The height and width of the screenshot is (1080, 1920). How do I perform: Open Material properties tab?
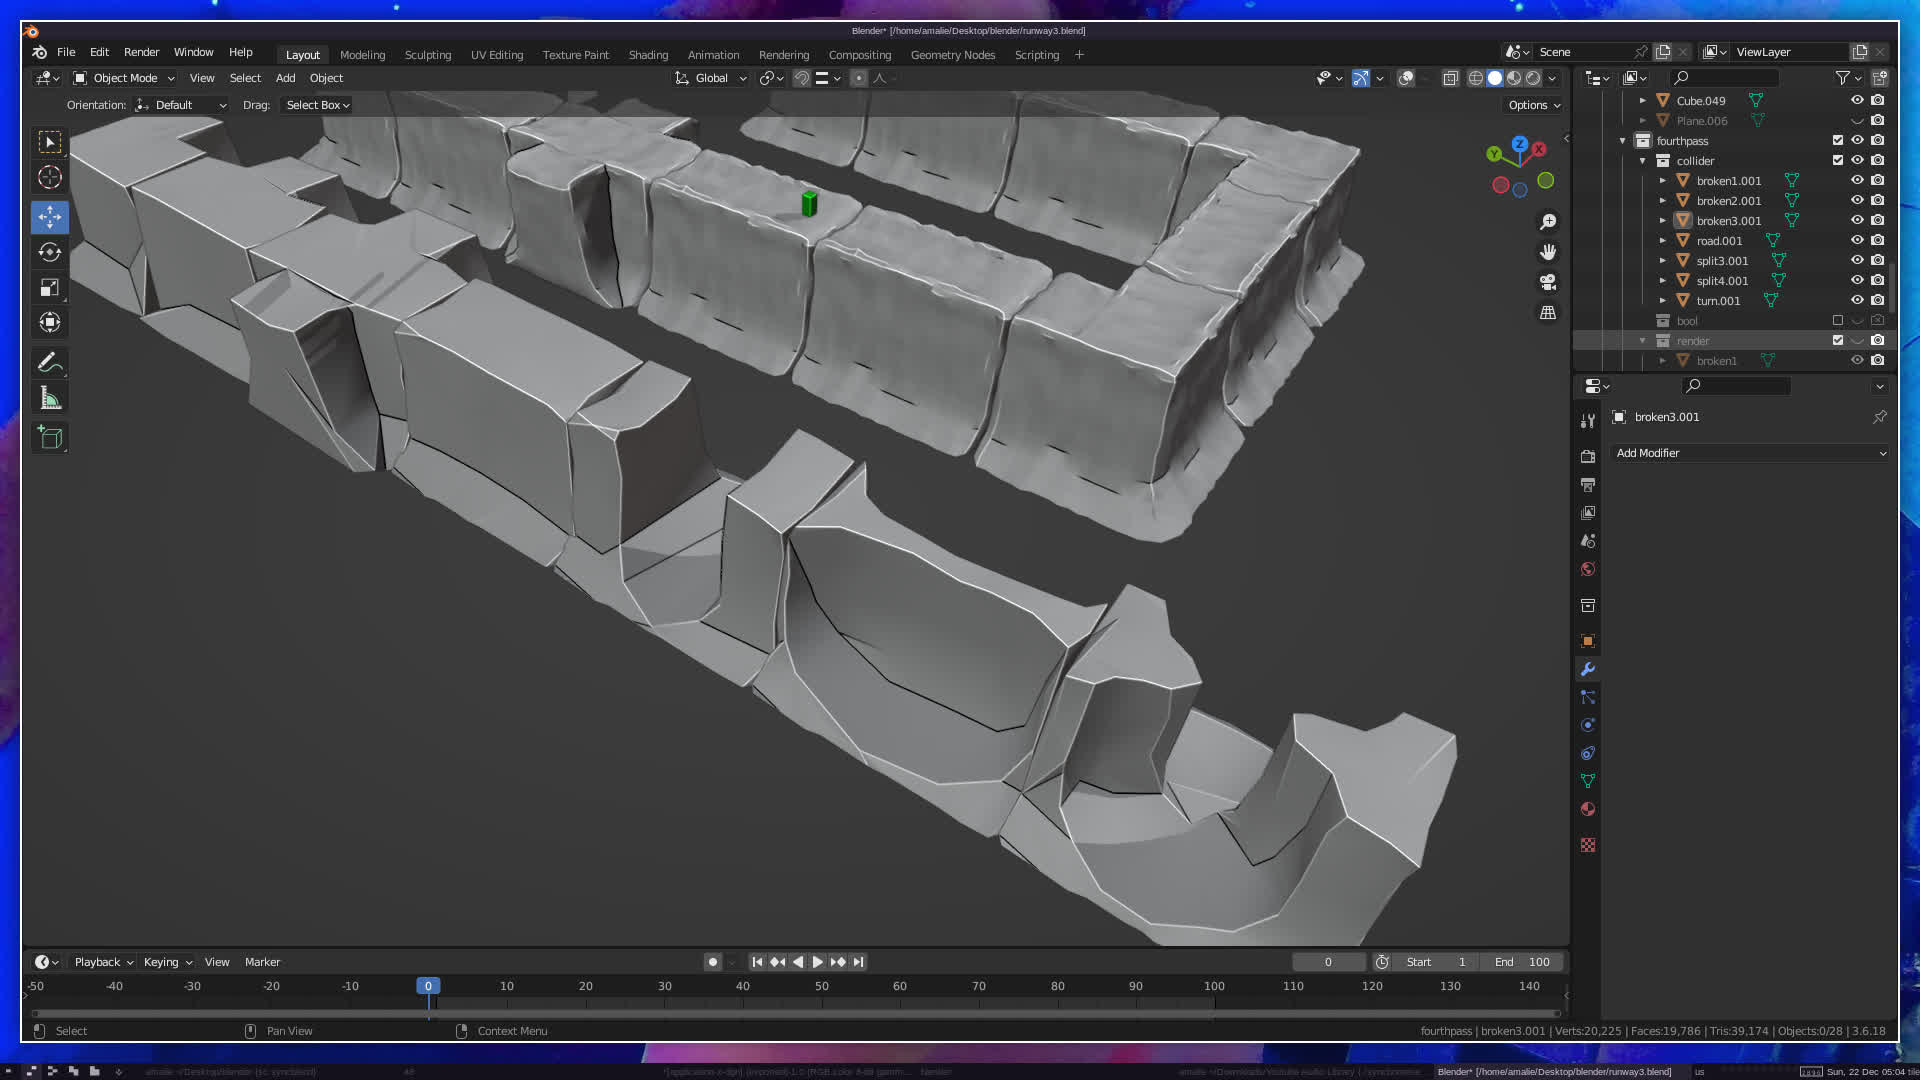point(1587,809)
